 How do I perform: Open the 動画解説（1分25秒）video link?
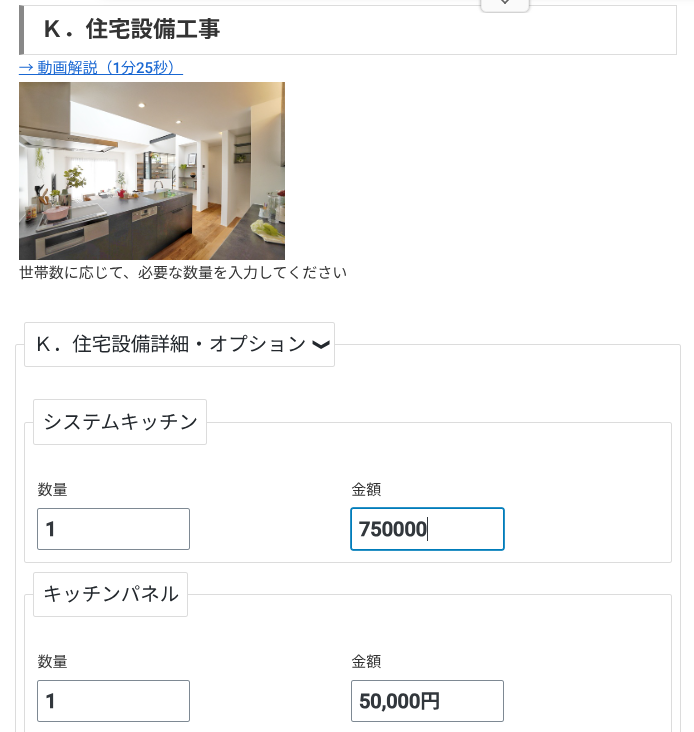tap(109, 68)
